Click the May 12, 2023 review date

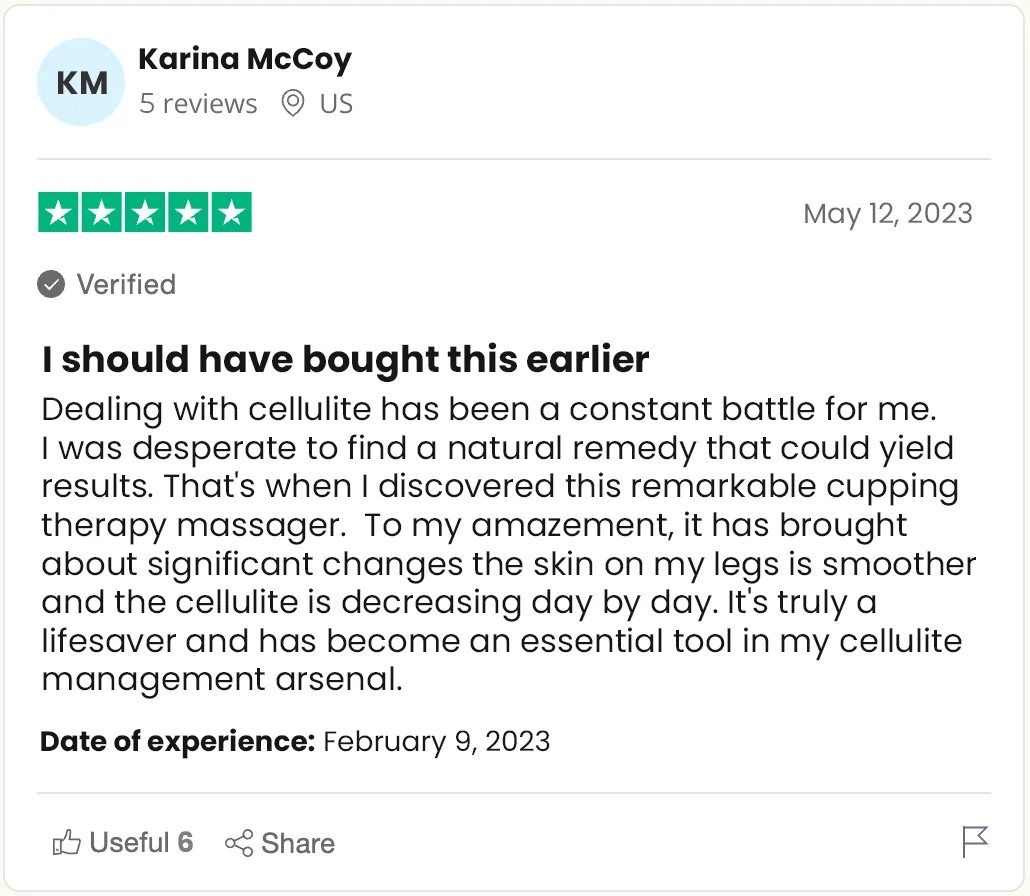tap(887, 213)
